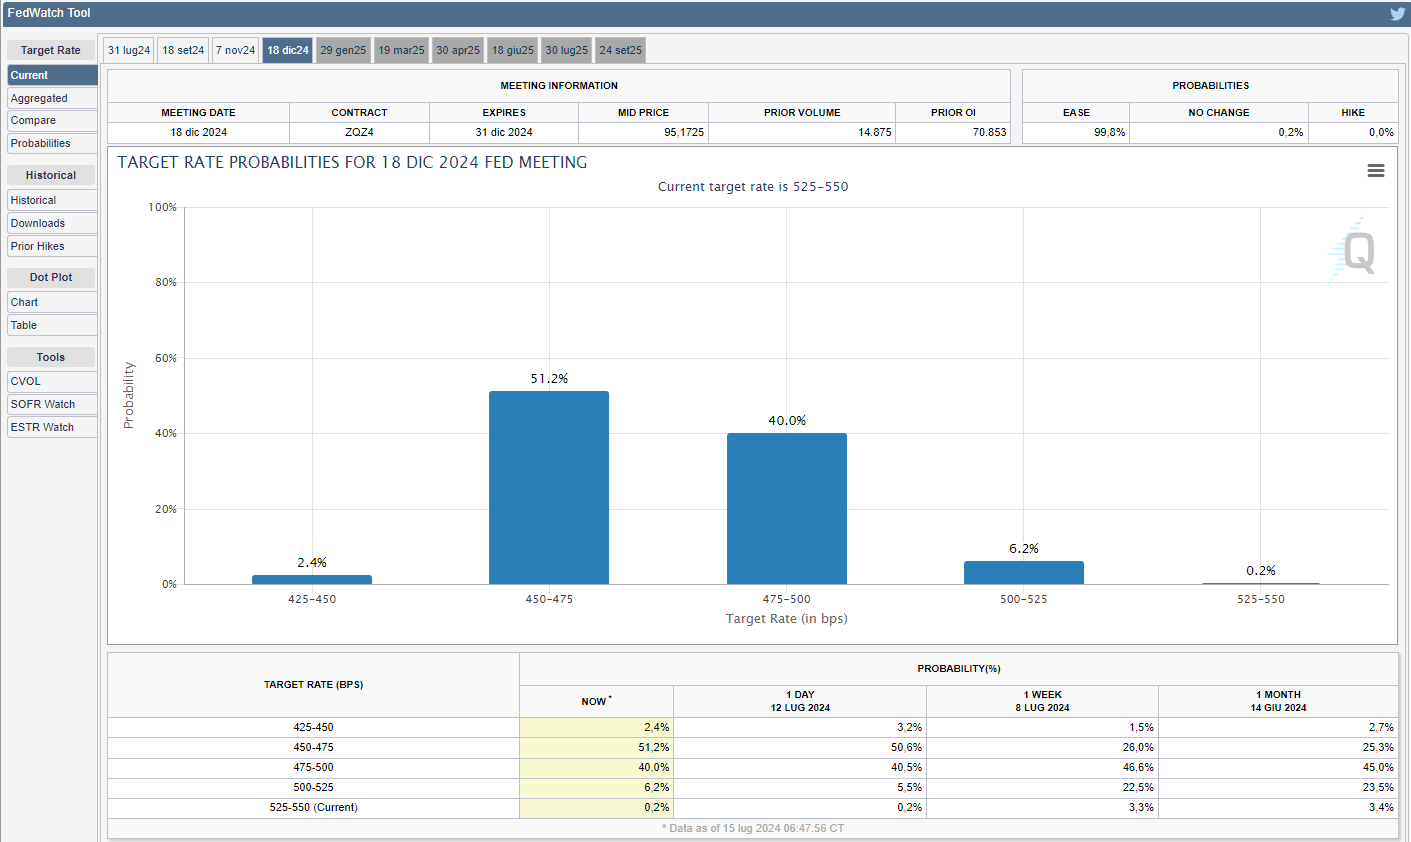Open the Probabilities view
1411x842 pixels.
pos(52,143)
